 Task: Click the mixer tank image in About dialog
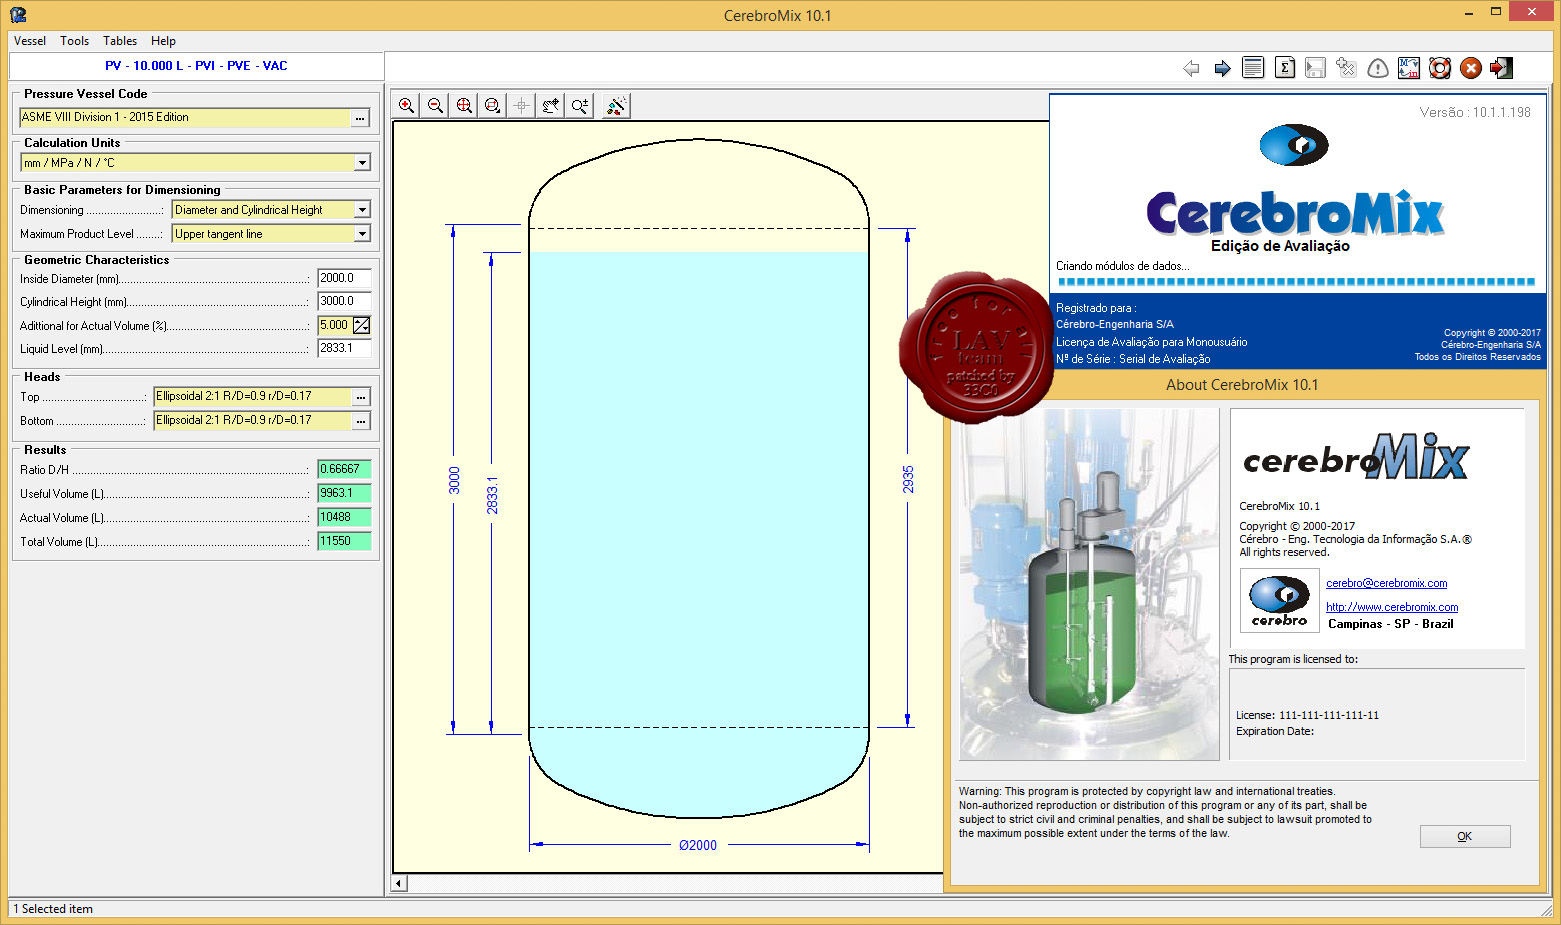point(1089,584)
